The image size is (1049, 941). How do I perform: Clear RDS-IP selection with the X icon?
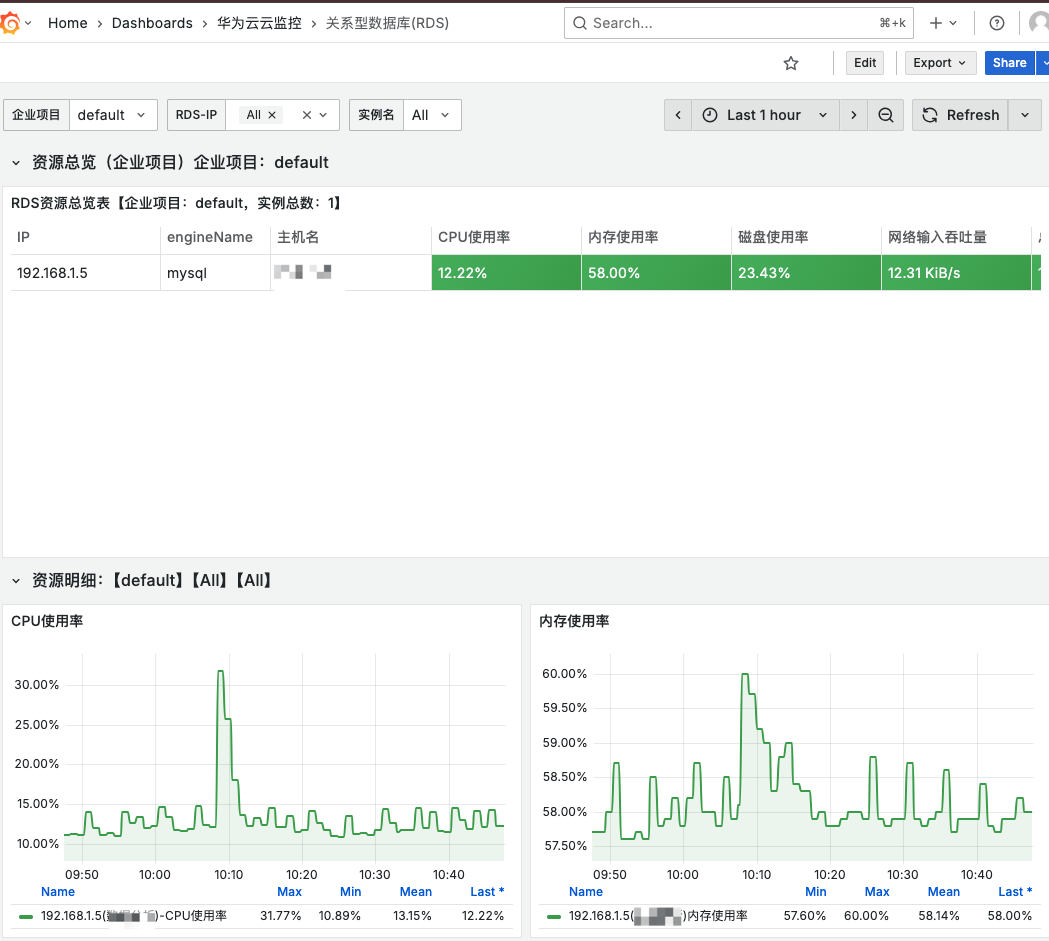tap(307, 115)
